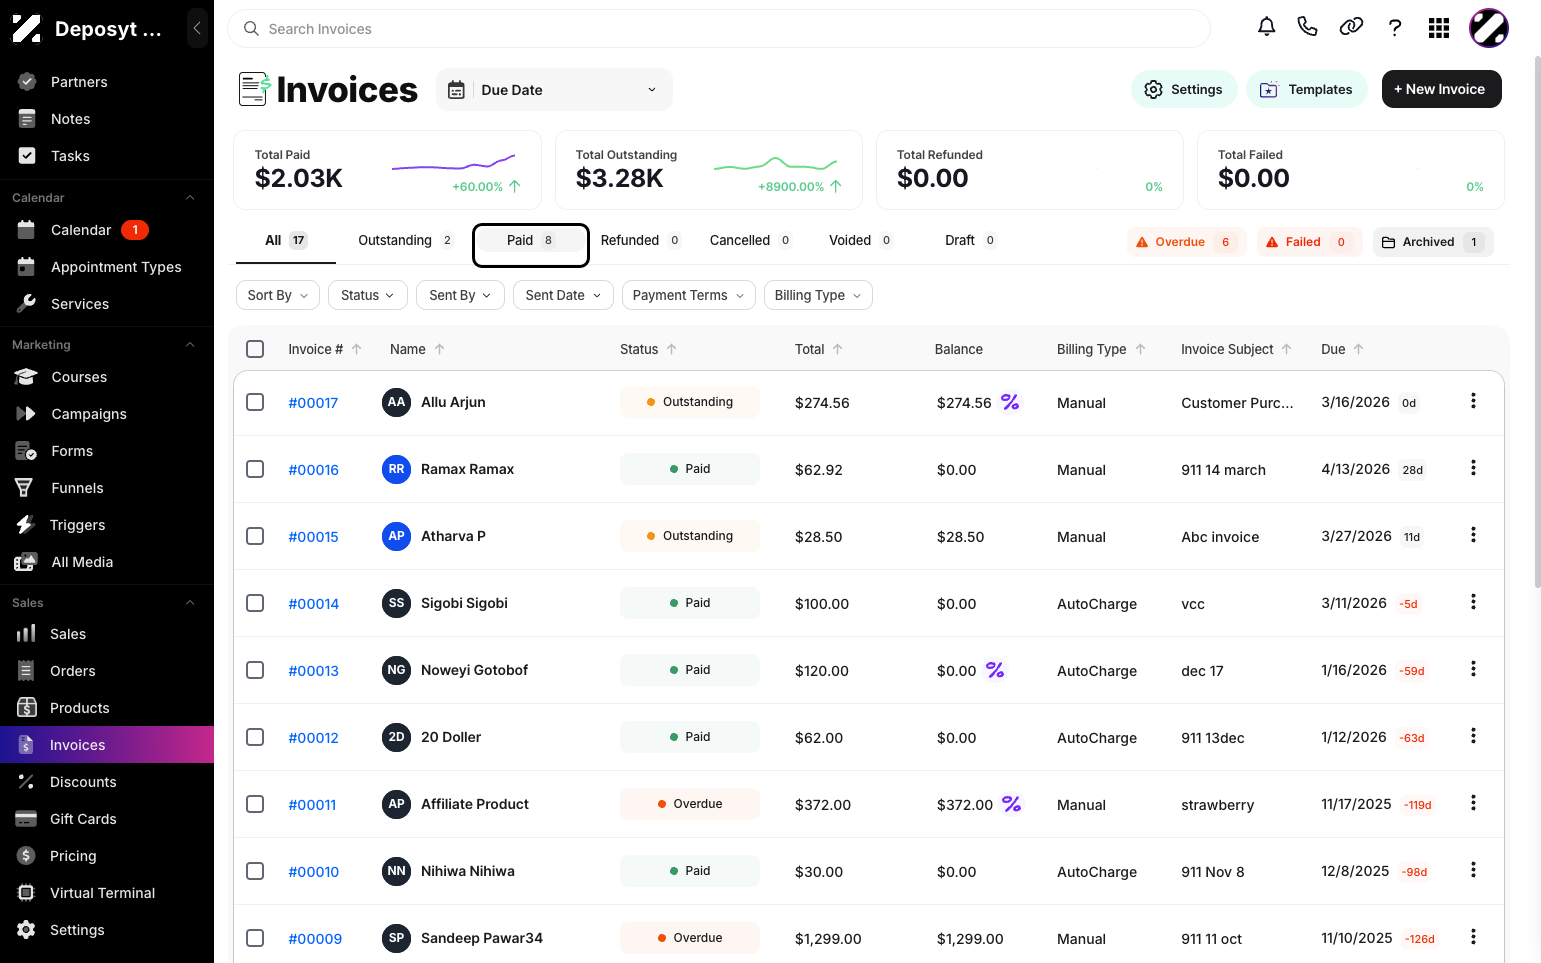1541x963 pixels.
Task: Check the select-all invoices checkbox
Action: pos(255,349)
